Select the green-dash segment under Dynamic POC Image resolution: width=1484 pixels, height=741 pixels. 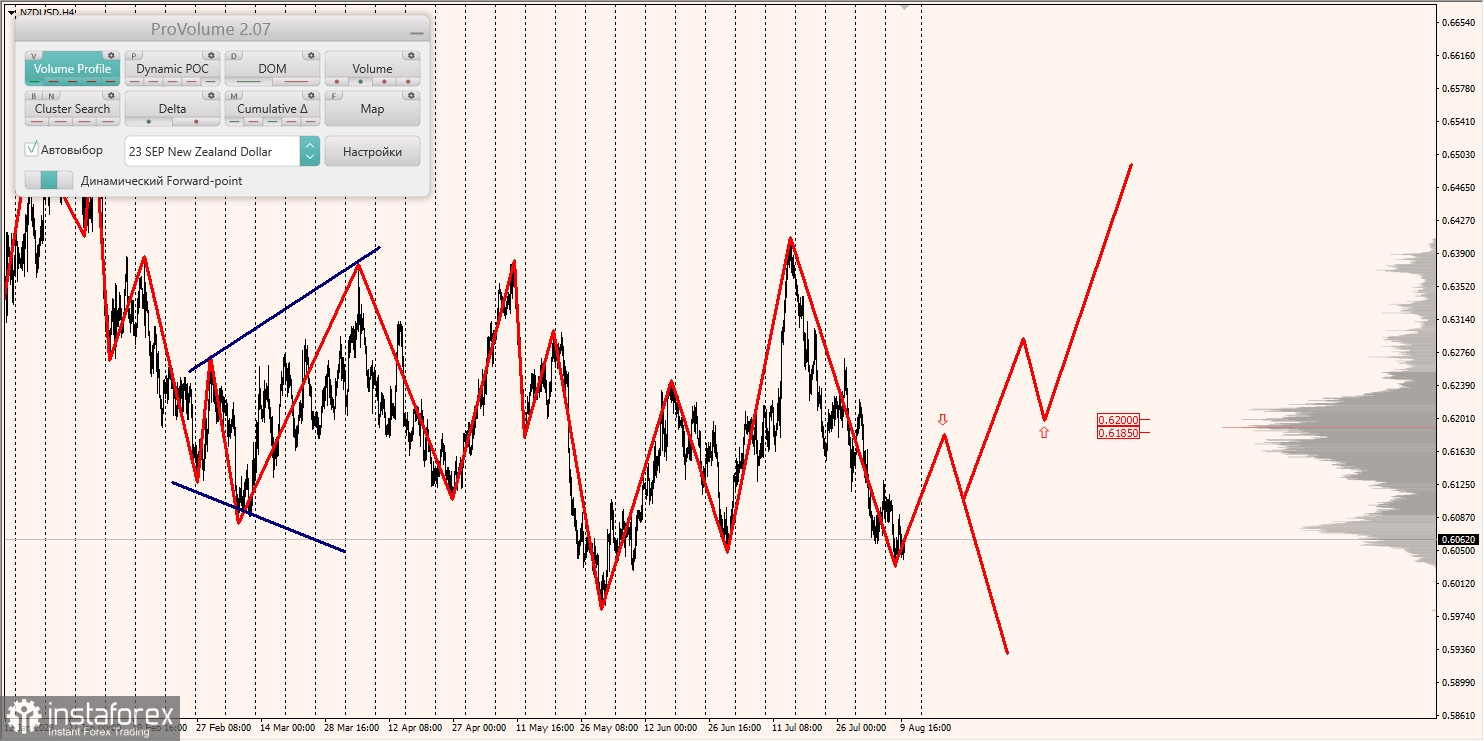[x=210, y=81]
